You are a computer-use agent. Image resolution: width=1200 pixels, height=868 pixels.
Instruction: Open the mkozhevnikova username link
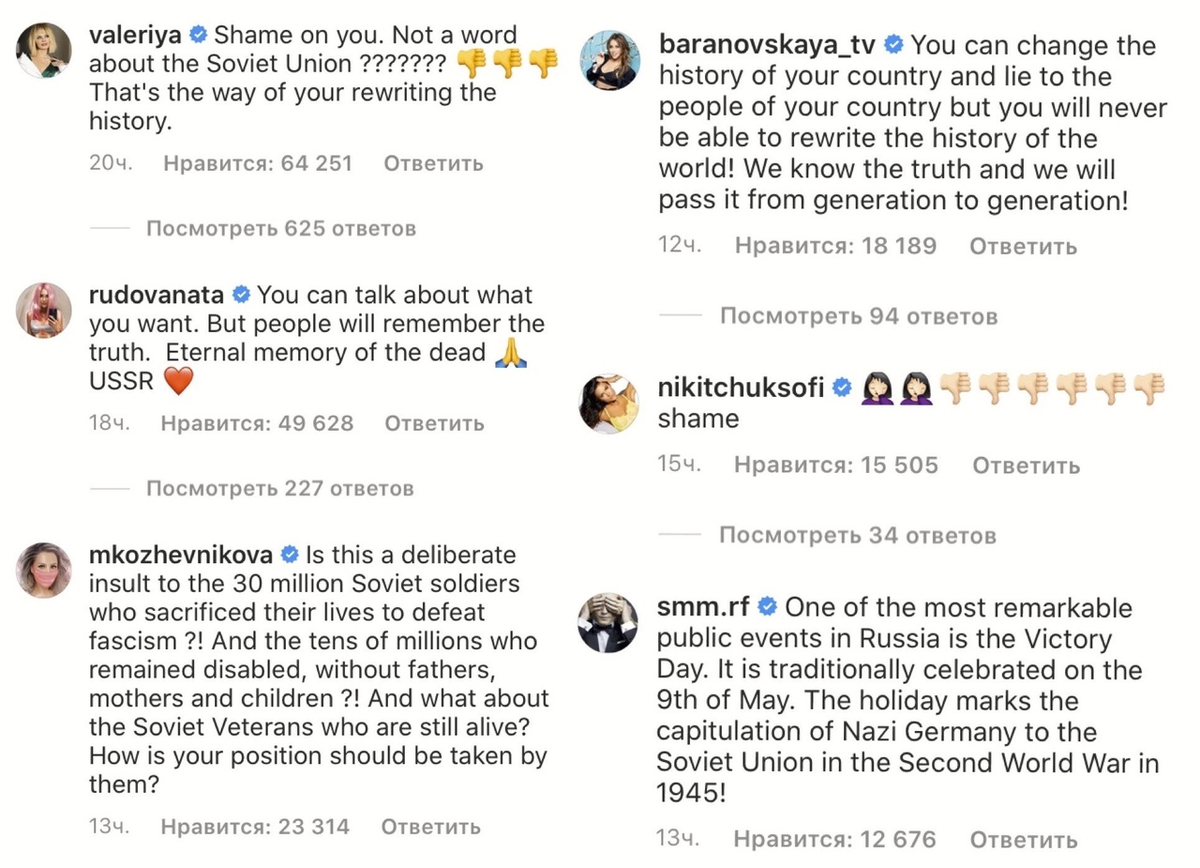(181, 555)
